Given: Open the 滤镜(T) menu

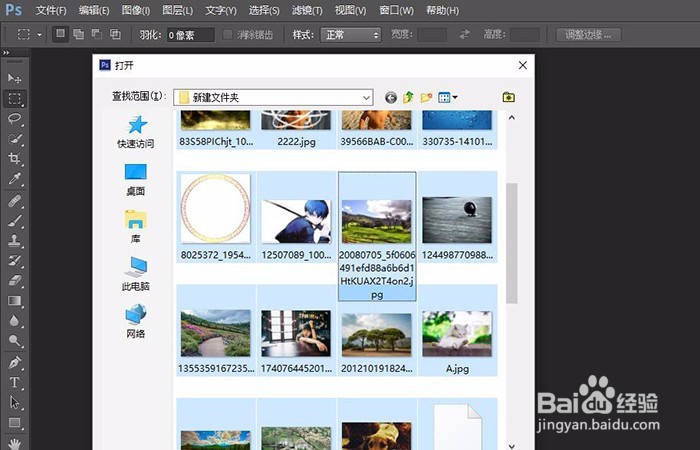Looking at the screenshot, I should point(307,10).
